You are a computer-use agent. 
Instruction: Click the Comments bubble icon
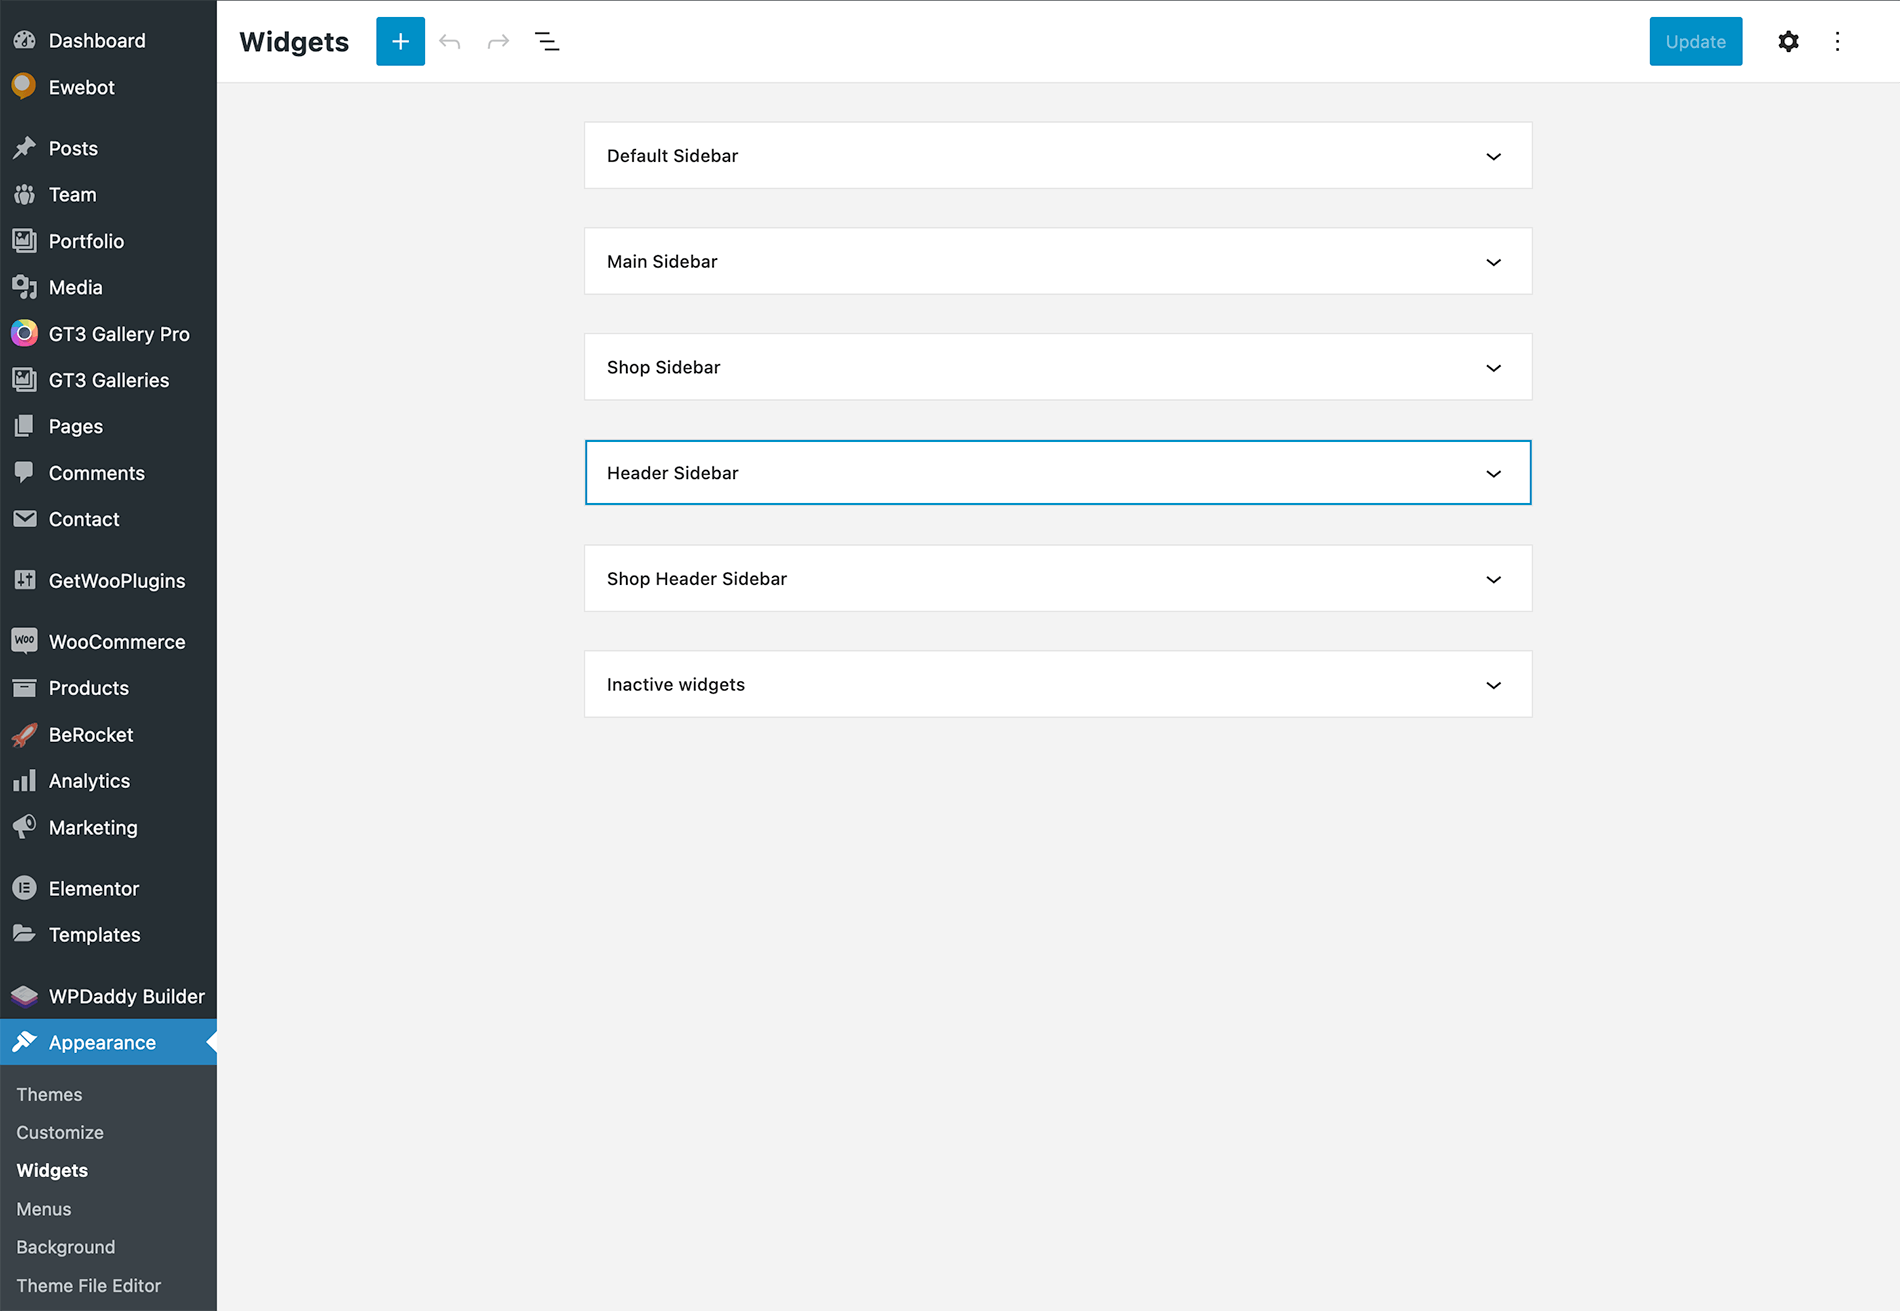24,472
